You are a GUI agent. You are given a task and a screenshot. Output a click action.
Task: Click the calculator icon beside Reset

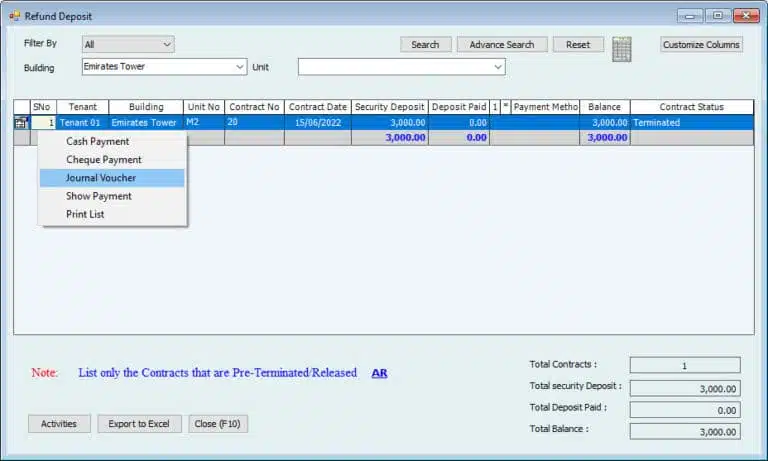tap(622, 48)
